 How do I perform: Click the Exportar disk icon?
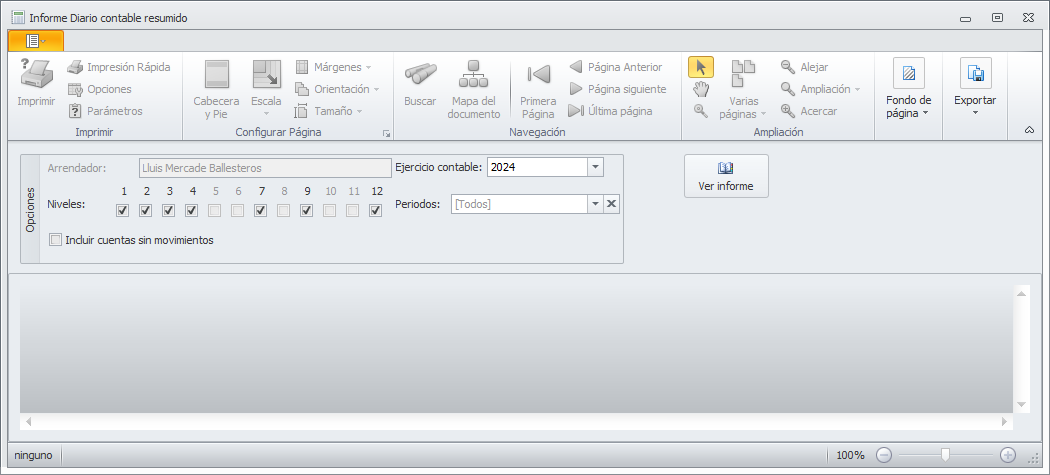click(x=976, y=73)
